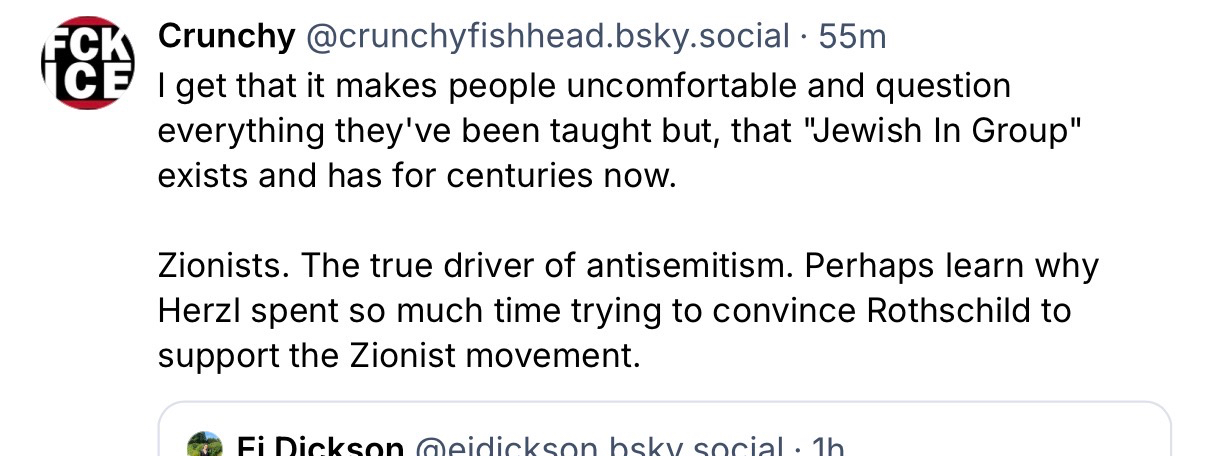The width and height of the screenshot is (1206, 456).
Task: Click the @crunchyfishhead.bsky.social handle
Action: 546,37
